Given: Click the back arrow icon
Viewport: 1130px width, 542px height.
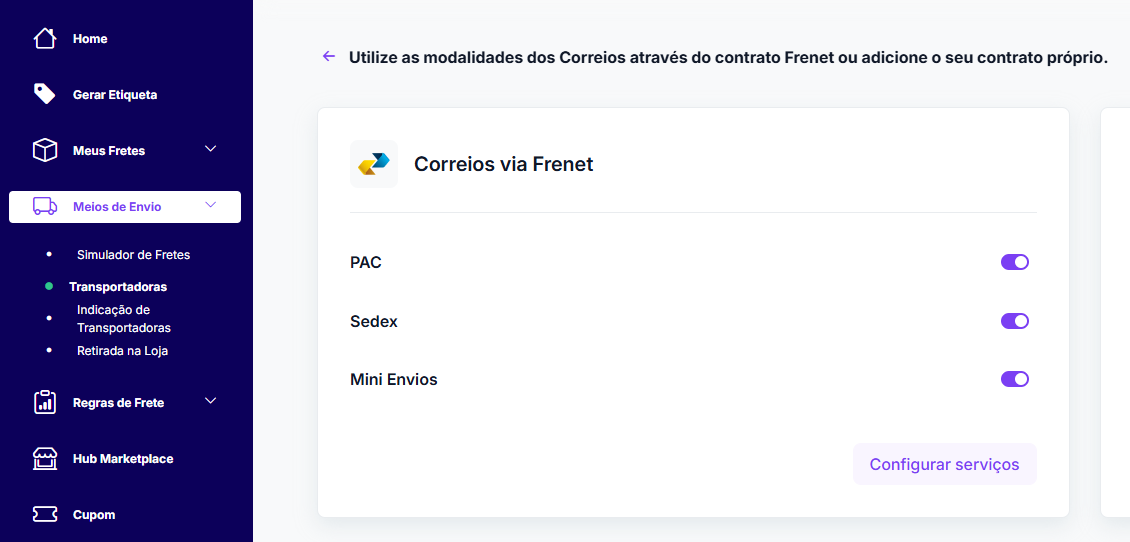Looking at the screenshot, I should coord(329,56).
